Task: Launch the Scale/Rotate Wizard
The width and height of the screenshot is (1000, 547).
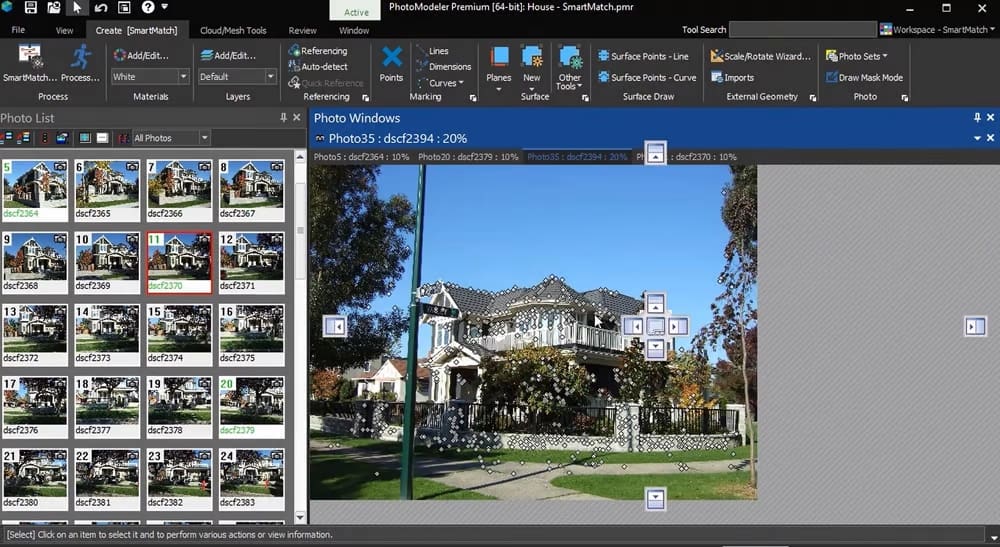Action: pyautogui.click(x=760, y=56)
